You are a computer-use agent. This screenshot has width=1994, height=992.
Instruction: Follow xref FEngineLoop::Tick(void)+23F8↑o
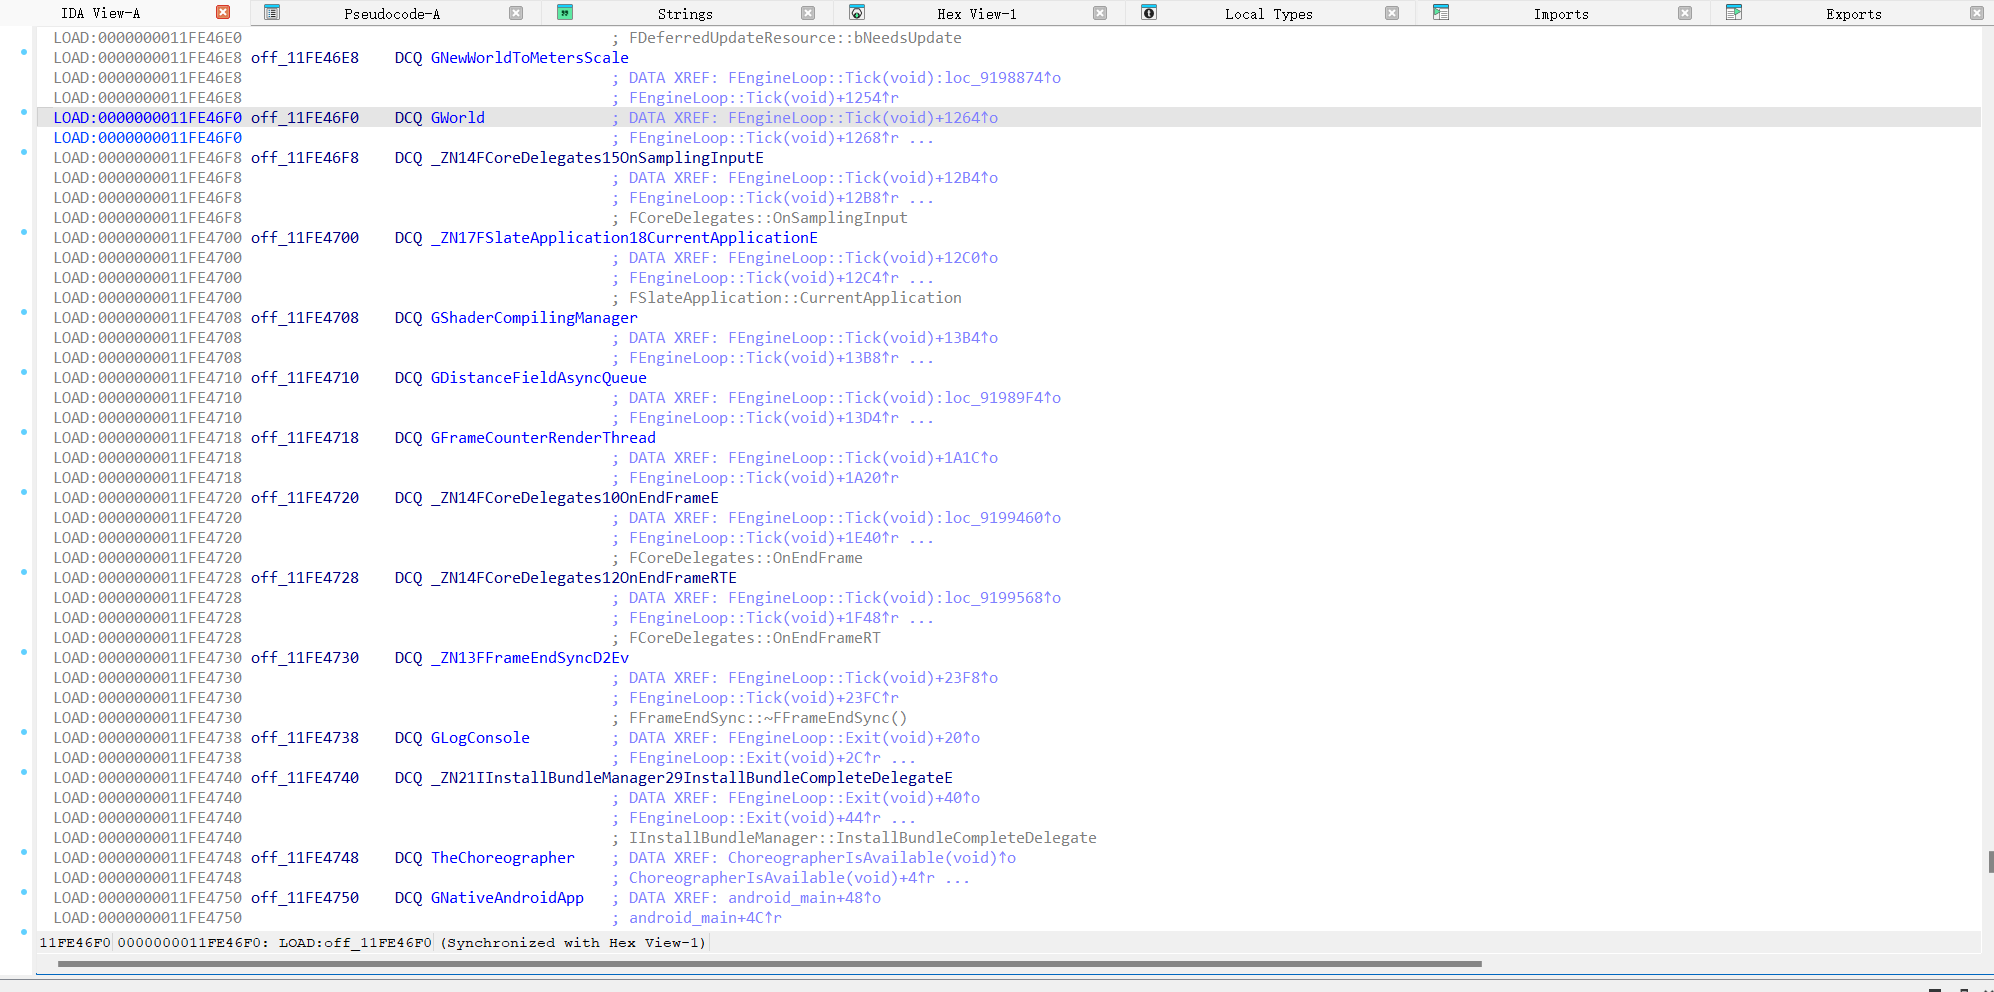pyautogui.click(x=863, y=678)
